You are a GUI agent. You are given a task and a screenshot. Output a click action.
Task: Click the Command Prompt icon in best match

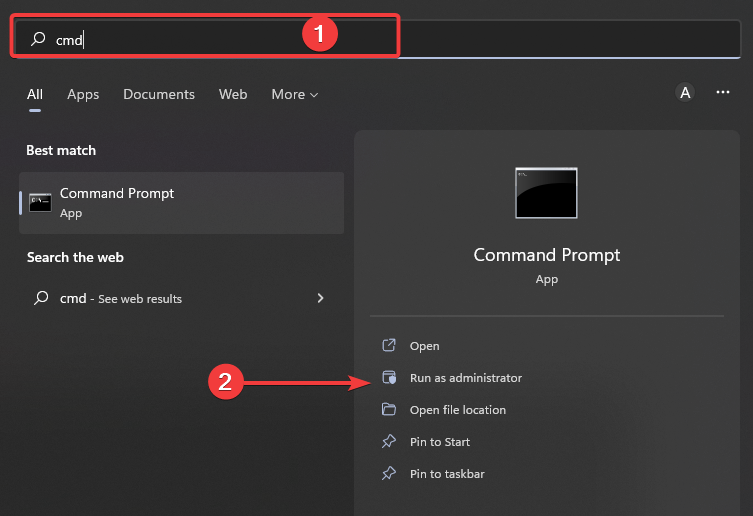coord(40,202)
